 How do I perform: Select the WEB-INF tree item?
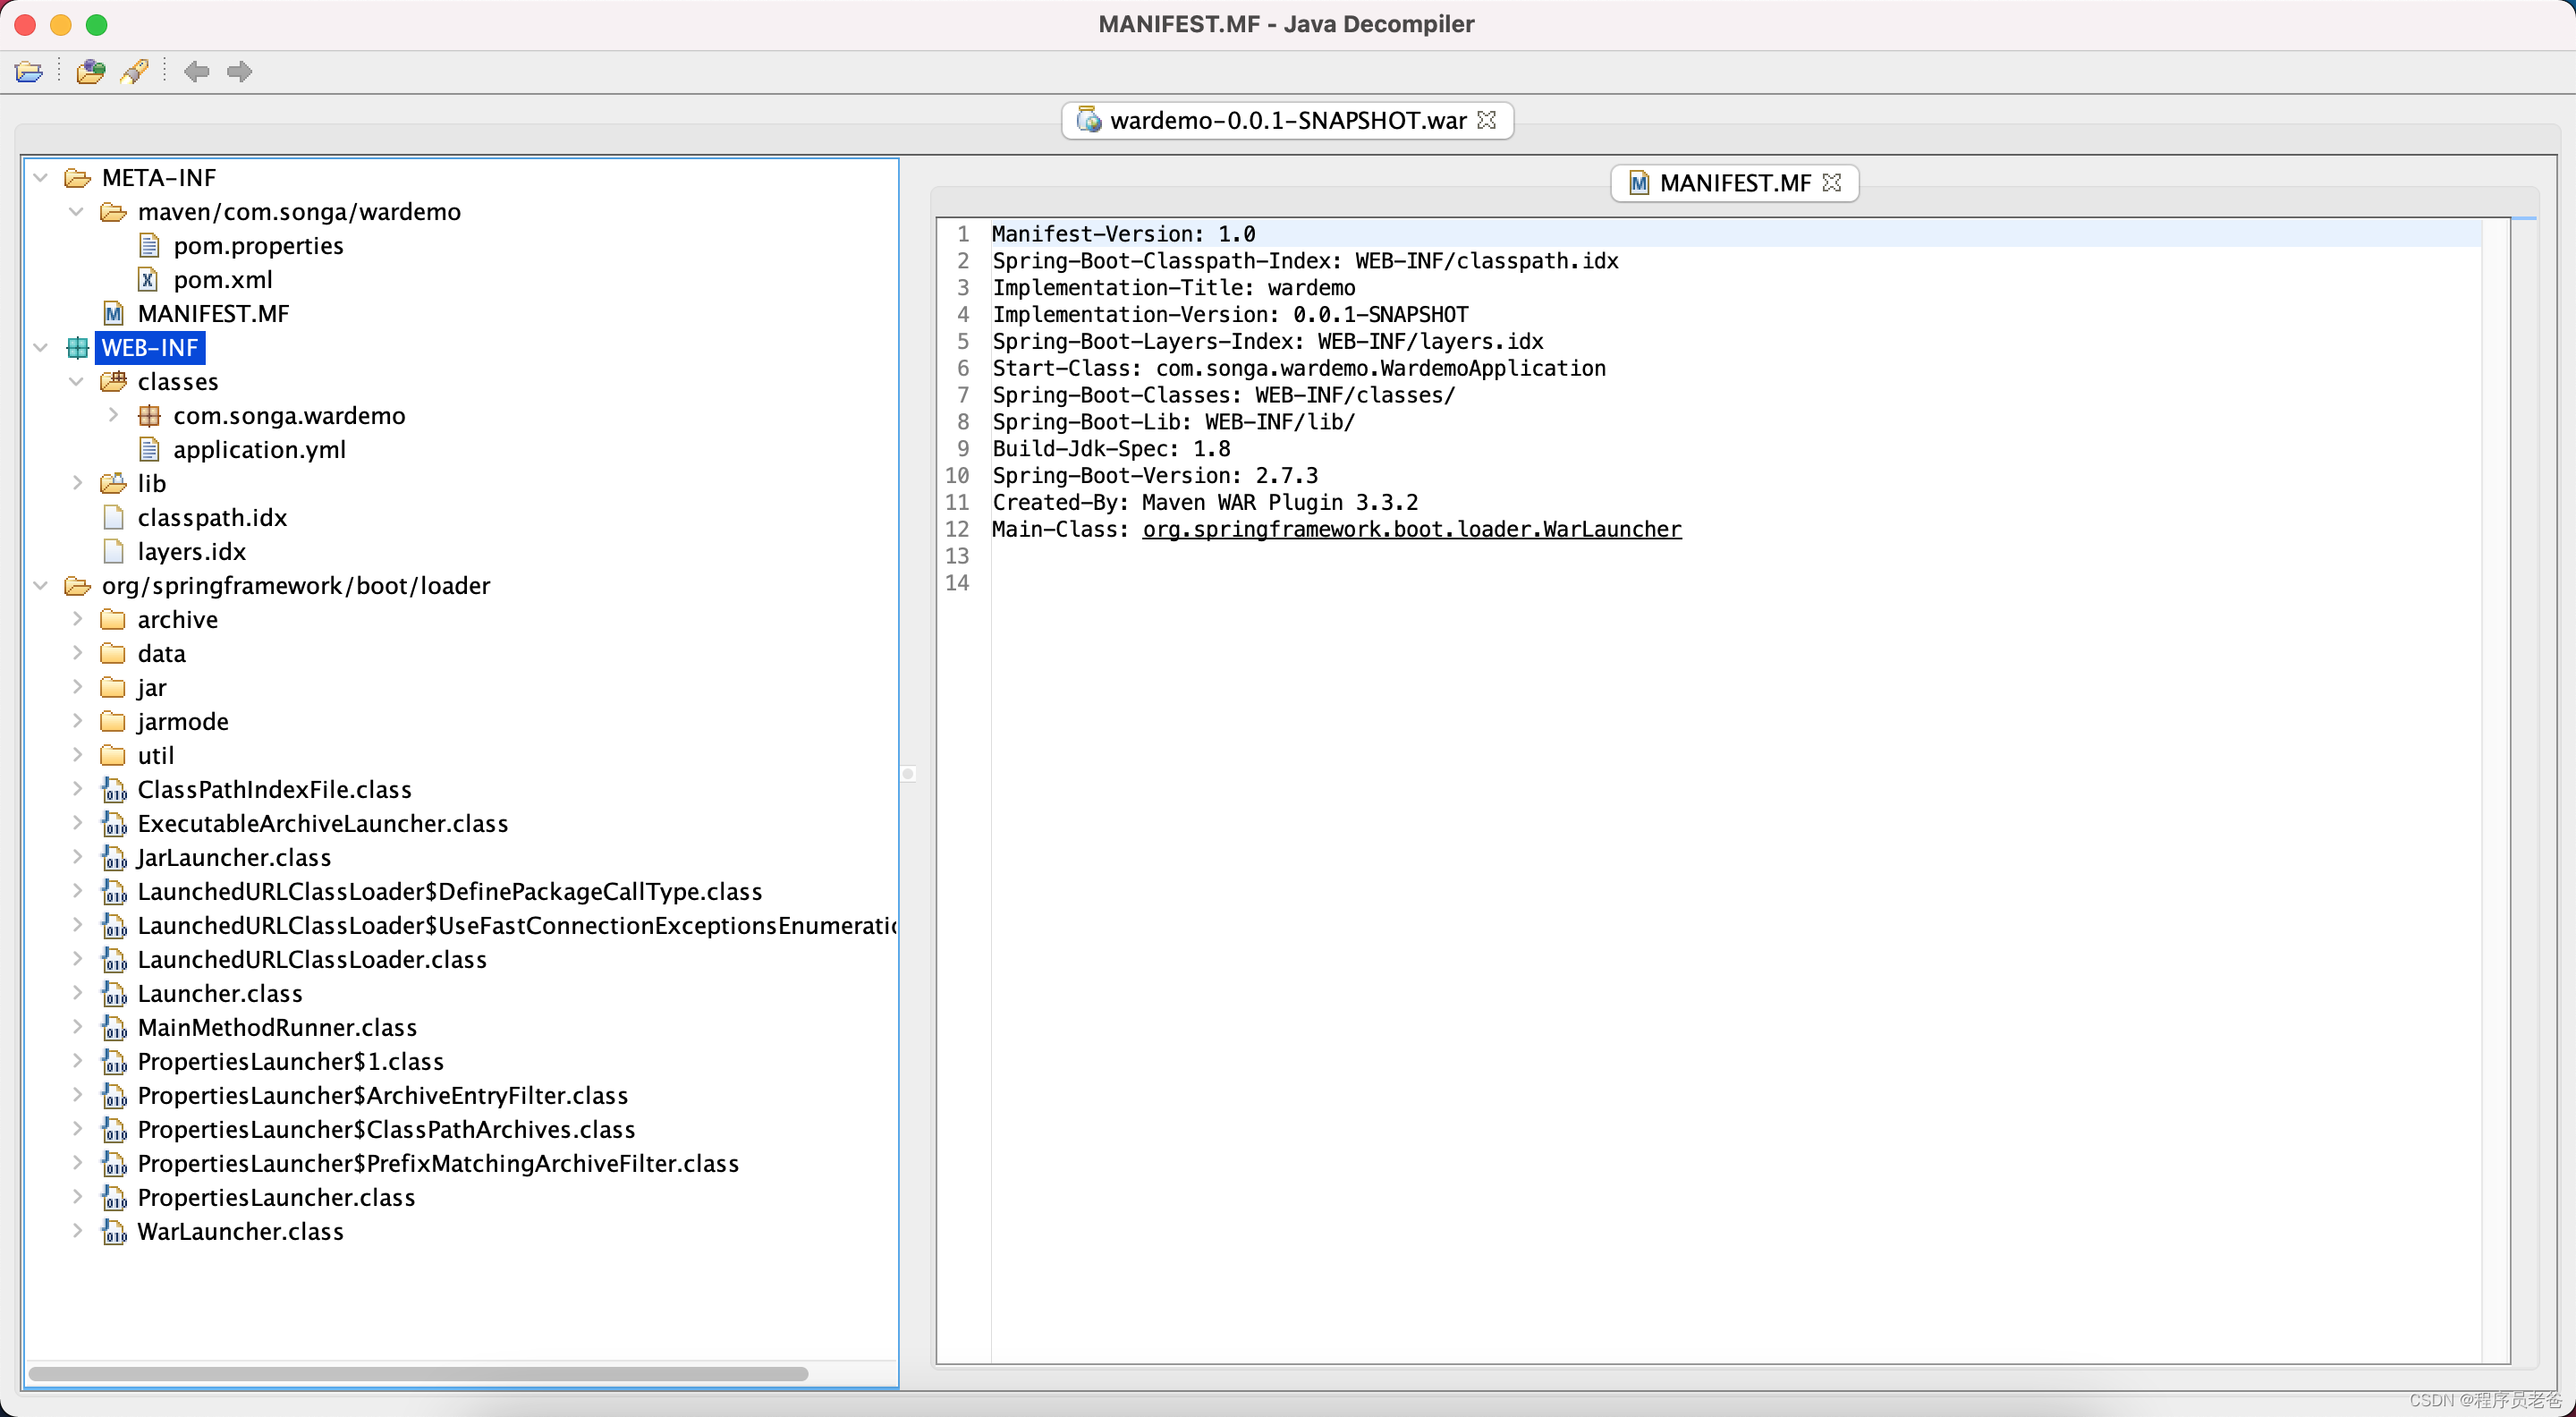[150, 348]
